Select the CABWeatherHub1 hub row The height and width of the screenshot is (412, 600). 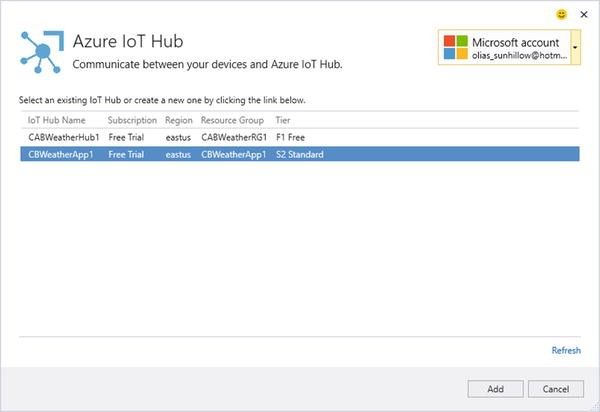(x=300, y=137)
